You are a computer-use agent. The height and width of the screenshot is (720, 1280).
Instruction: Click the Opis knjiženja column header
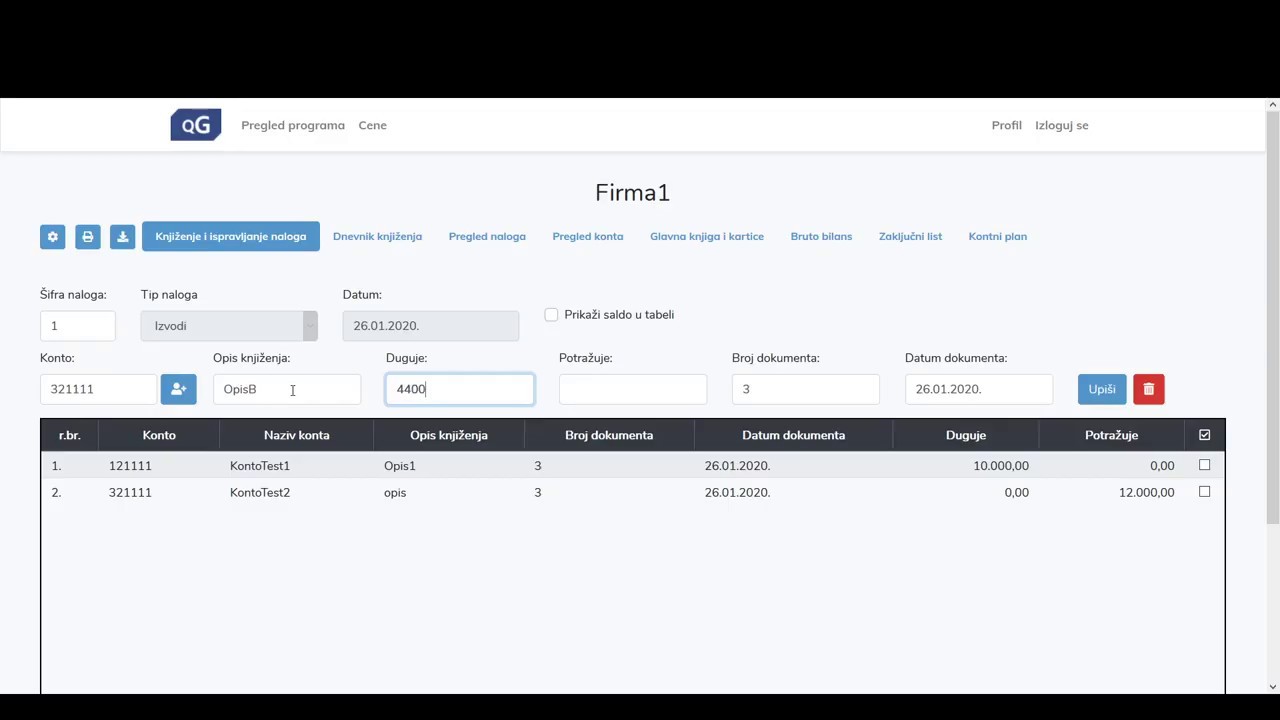click(x=449, y=435)
